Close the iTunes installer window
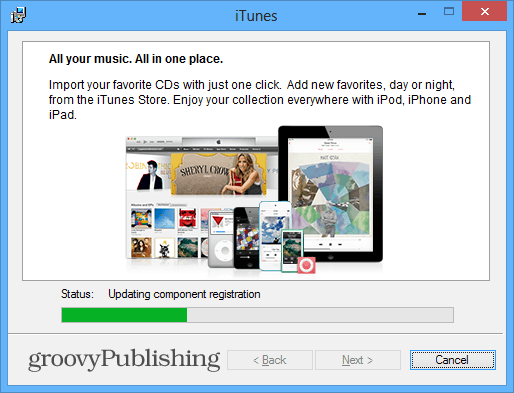The image size is (514, 393). pyautogui.click(x=485, y=12)
